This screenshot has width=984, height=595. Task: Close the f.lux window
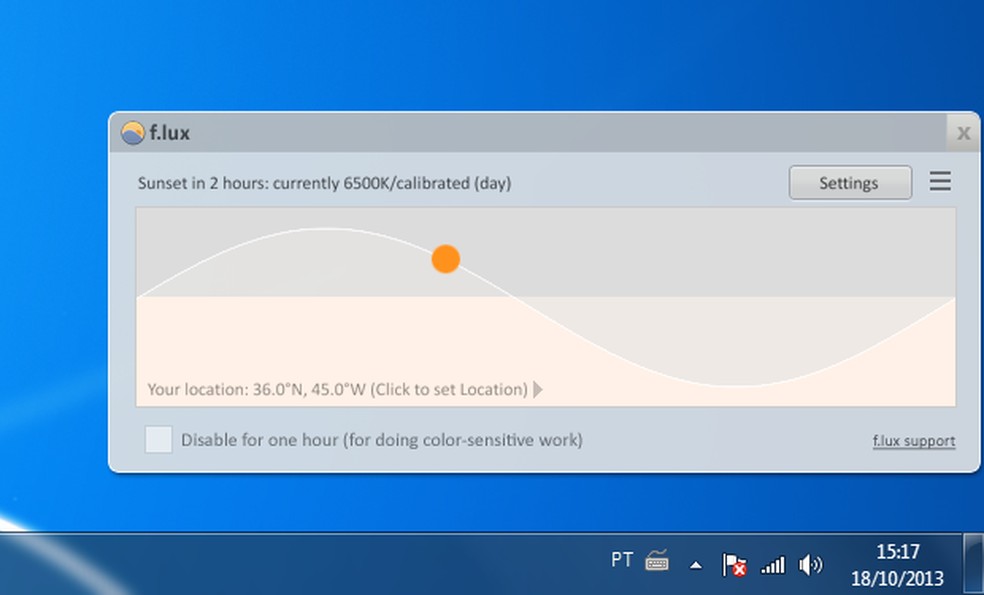coord(963,133)
